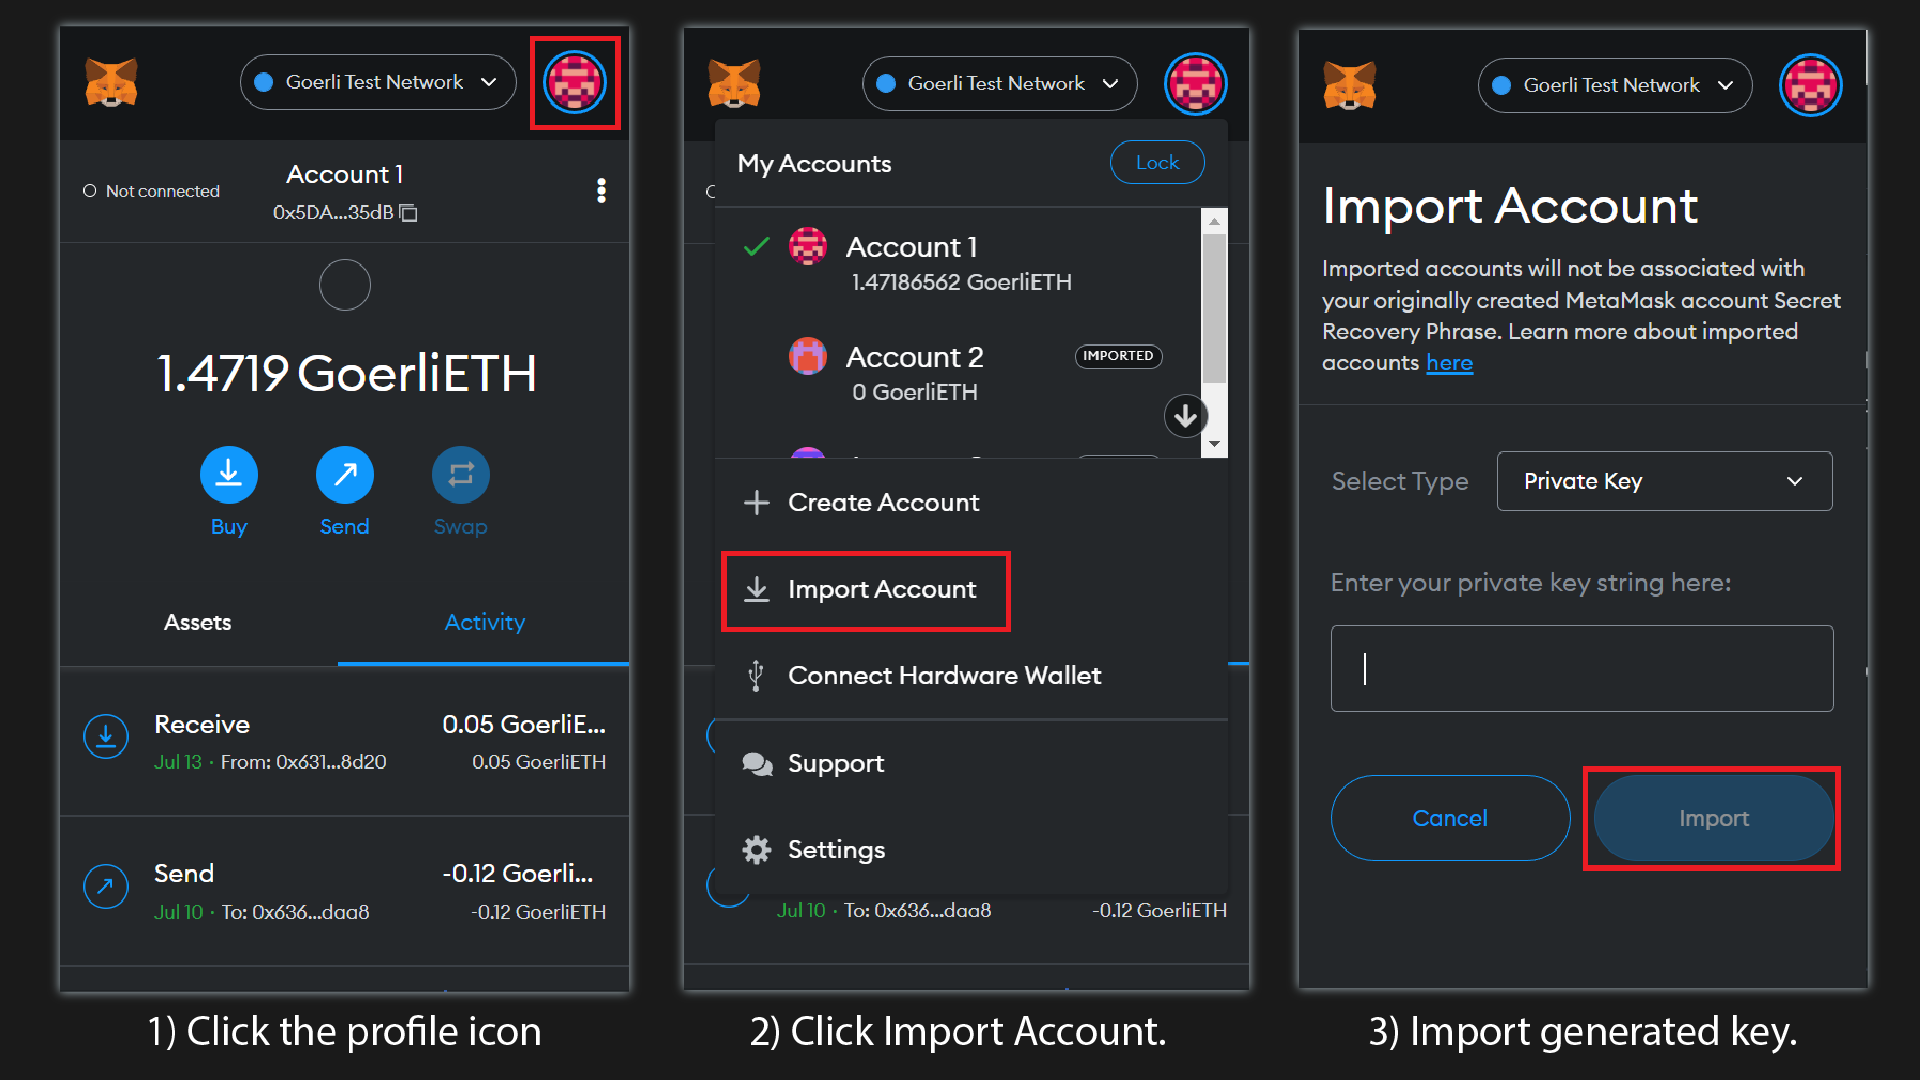Screen dimensions: 1920x1080
Task: Open the Select Type dropdown
Action: [1663, 481]
